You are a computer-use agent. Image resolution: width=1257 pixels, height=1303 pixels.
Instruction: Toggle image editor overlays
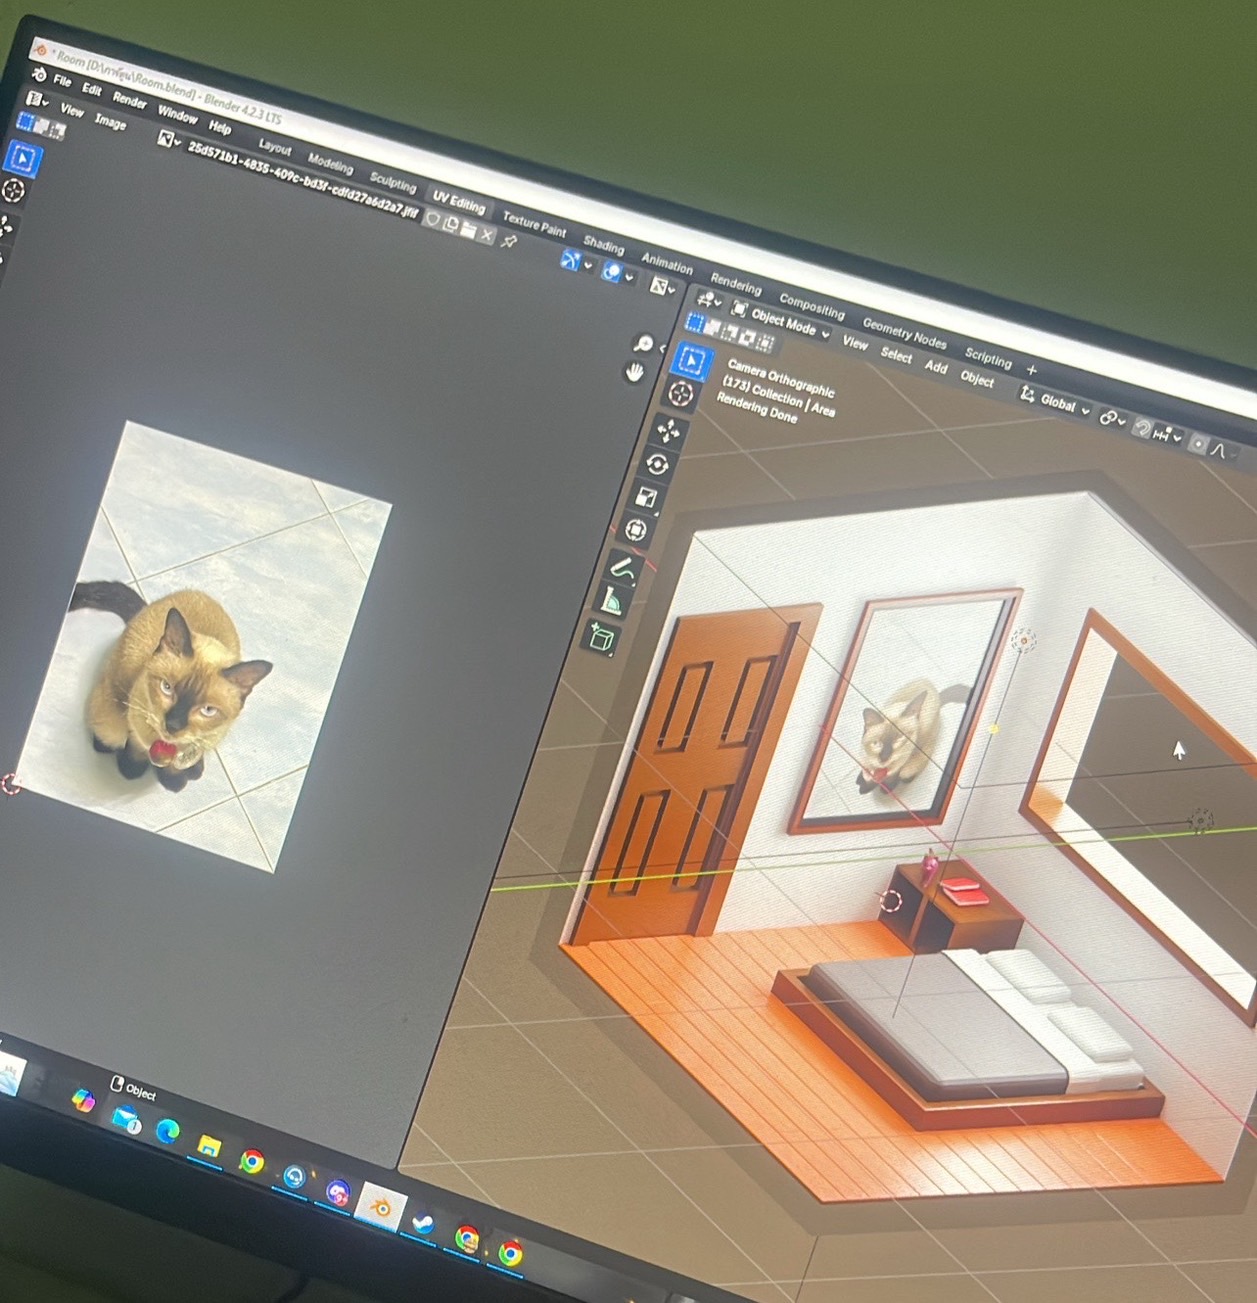click(611, 272)
